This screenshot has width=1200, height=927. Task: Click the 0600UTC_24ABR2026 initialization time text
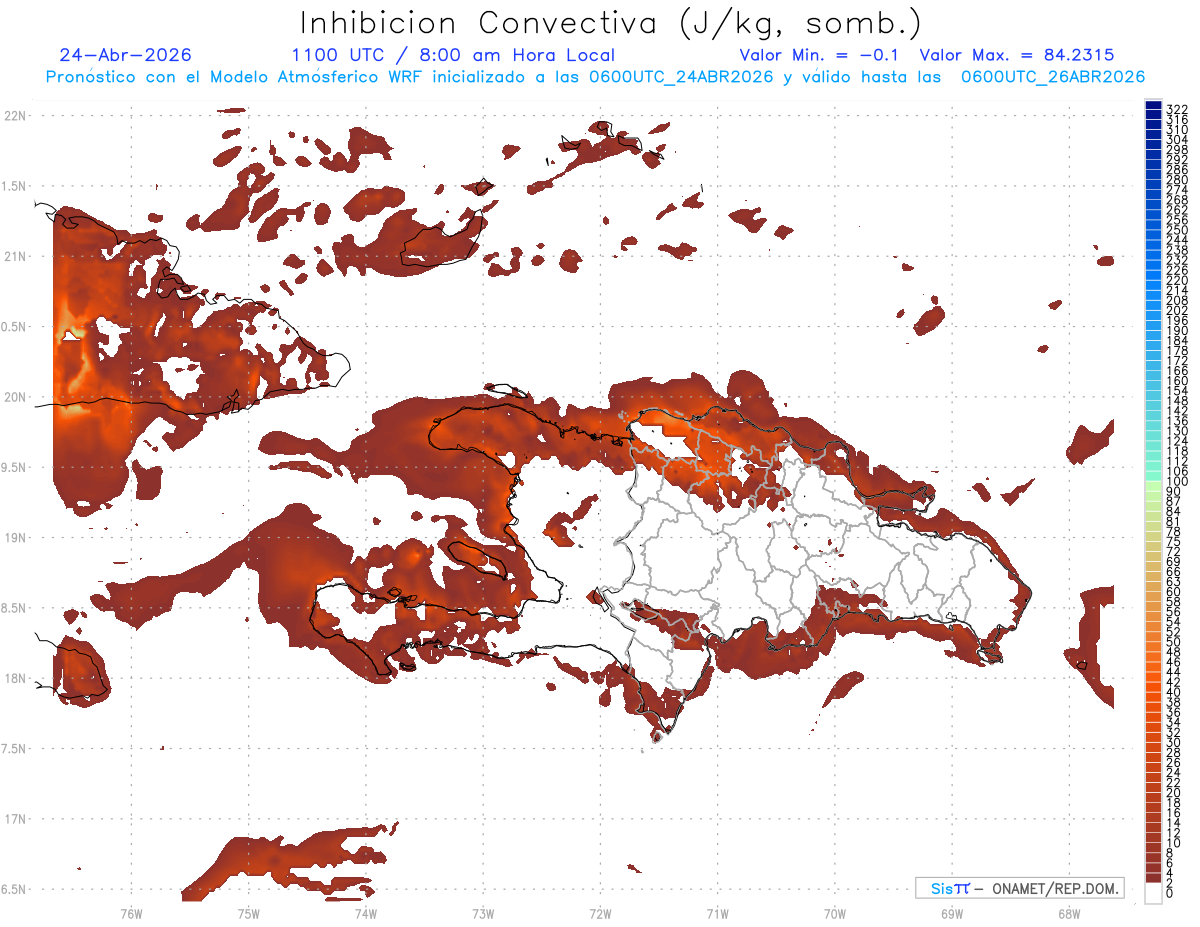point(682,77)
